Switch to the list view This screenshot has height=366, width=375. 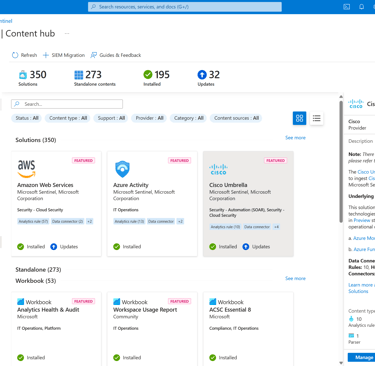(316, 118)
